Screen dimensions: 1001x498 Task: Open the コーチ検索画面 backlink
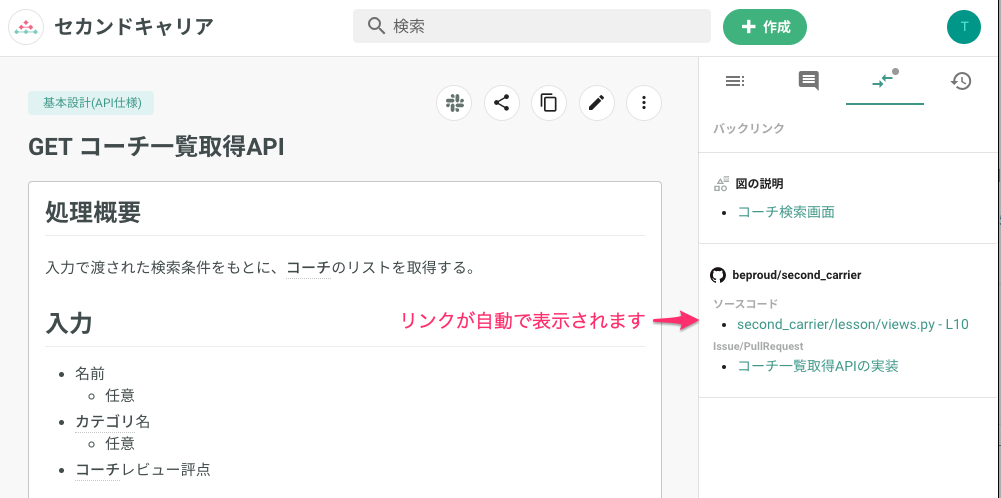[x=786, y=212]
